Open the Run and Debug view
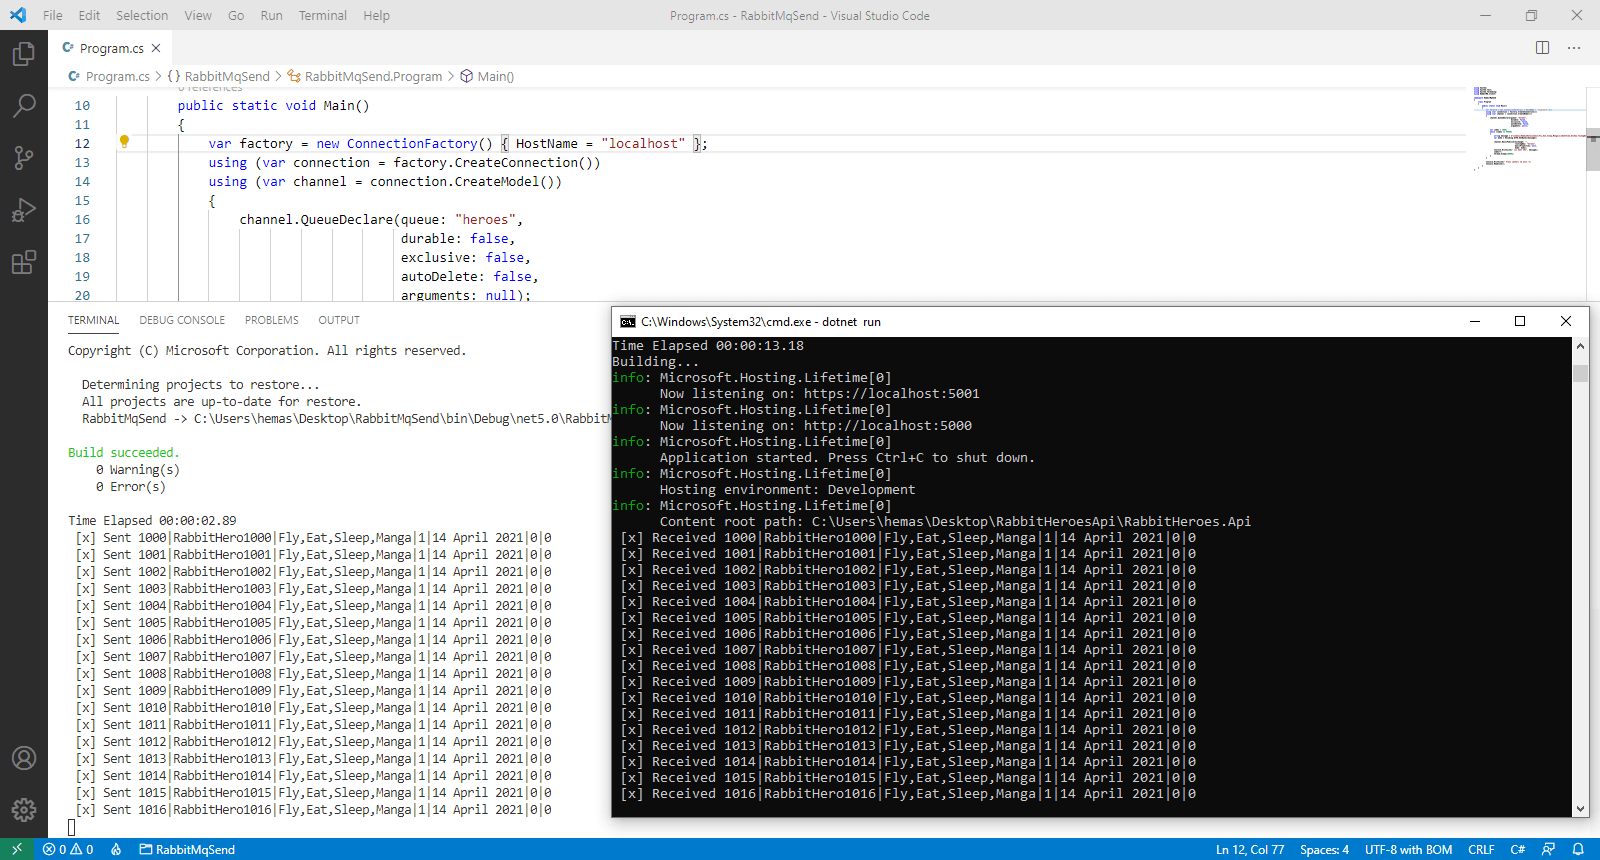1600x860 pixels. pyautogui.click(x=24, y=210)
